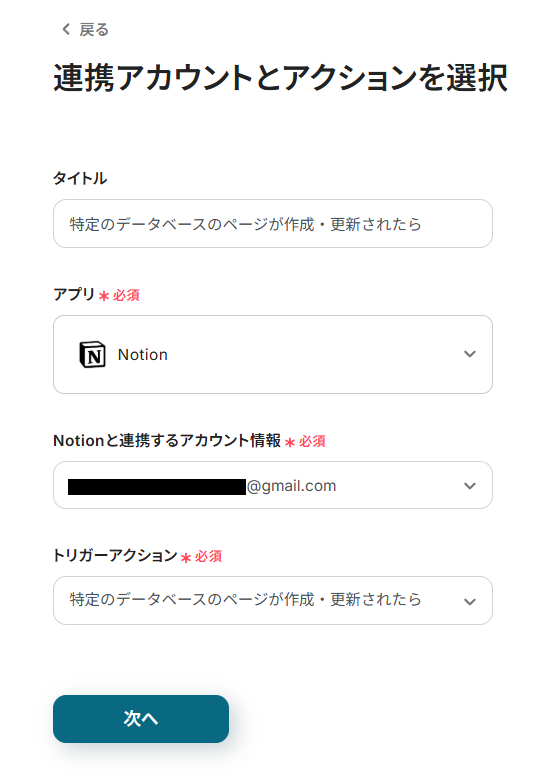546x781 pixels.
Task: Expand the トリガーアクション dropdown chevron
Action: [470, 602]
